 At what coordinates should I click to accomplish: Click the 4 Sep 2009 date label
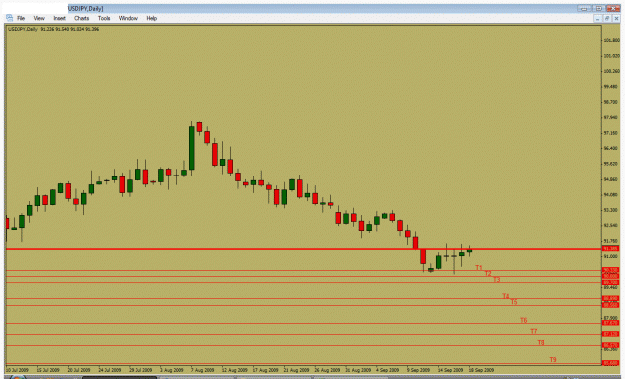[x=387, y=370]
